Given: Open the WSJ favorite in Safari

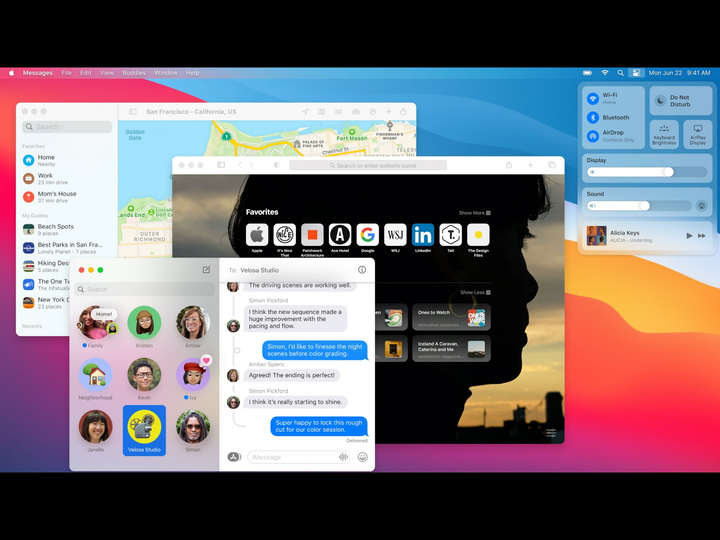Looking at the screenshot, I should [x=395, y=235].
